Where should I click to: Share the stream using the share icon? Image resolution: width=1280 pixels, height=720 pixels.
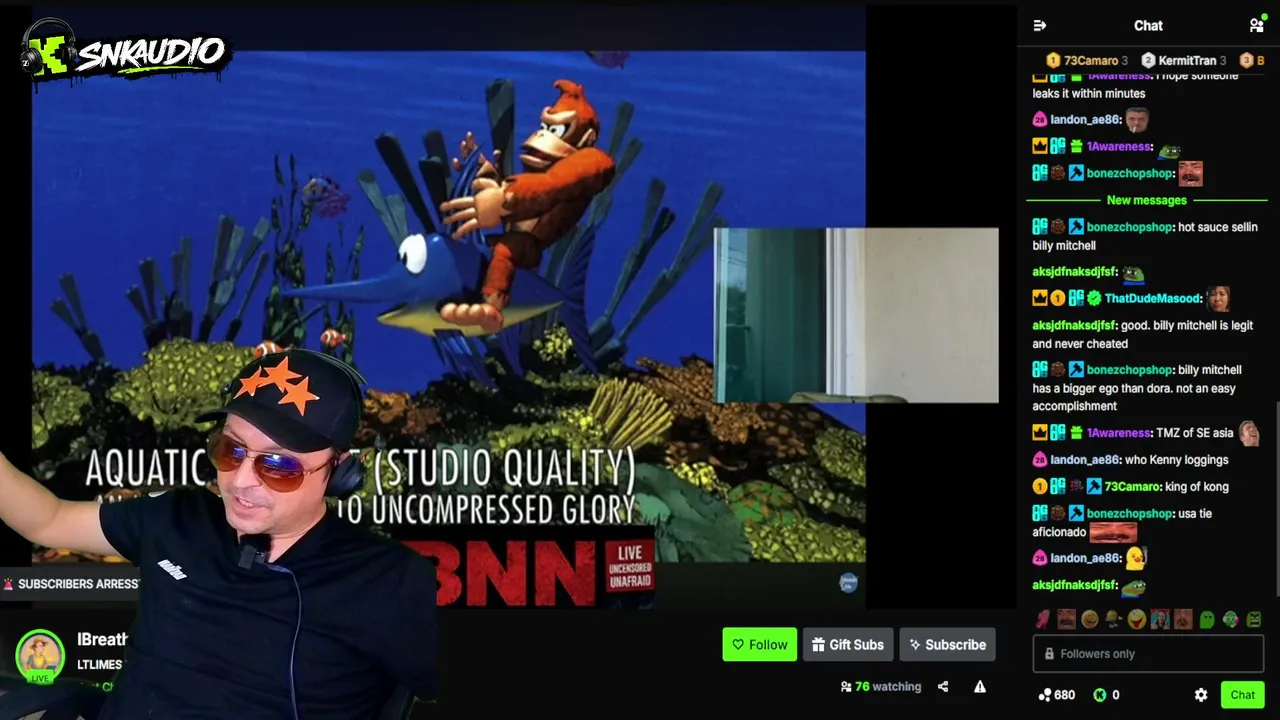pyautogui.click(x=943, y=687)
